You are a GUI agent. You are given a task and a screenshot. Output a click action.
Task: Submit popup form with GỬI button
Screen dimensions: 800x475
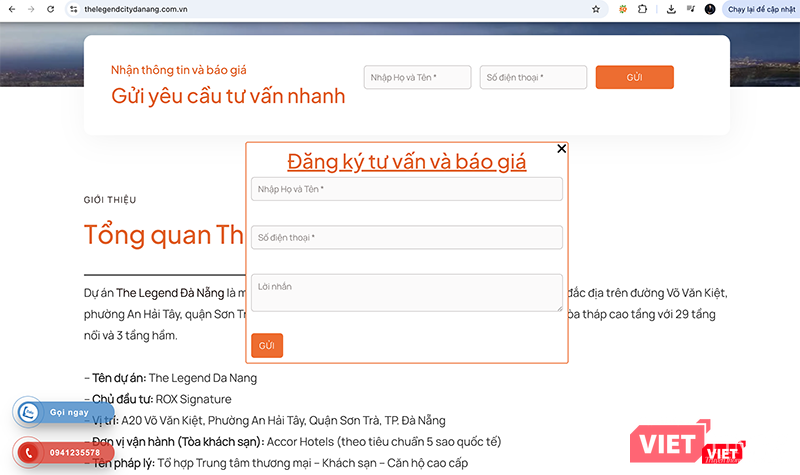pyautogui.click(x=267, y=345)
